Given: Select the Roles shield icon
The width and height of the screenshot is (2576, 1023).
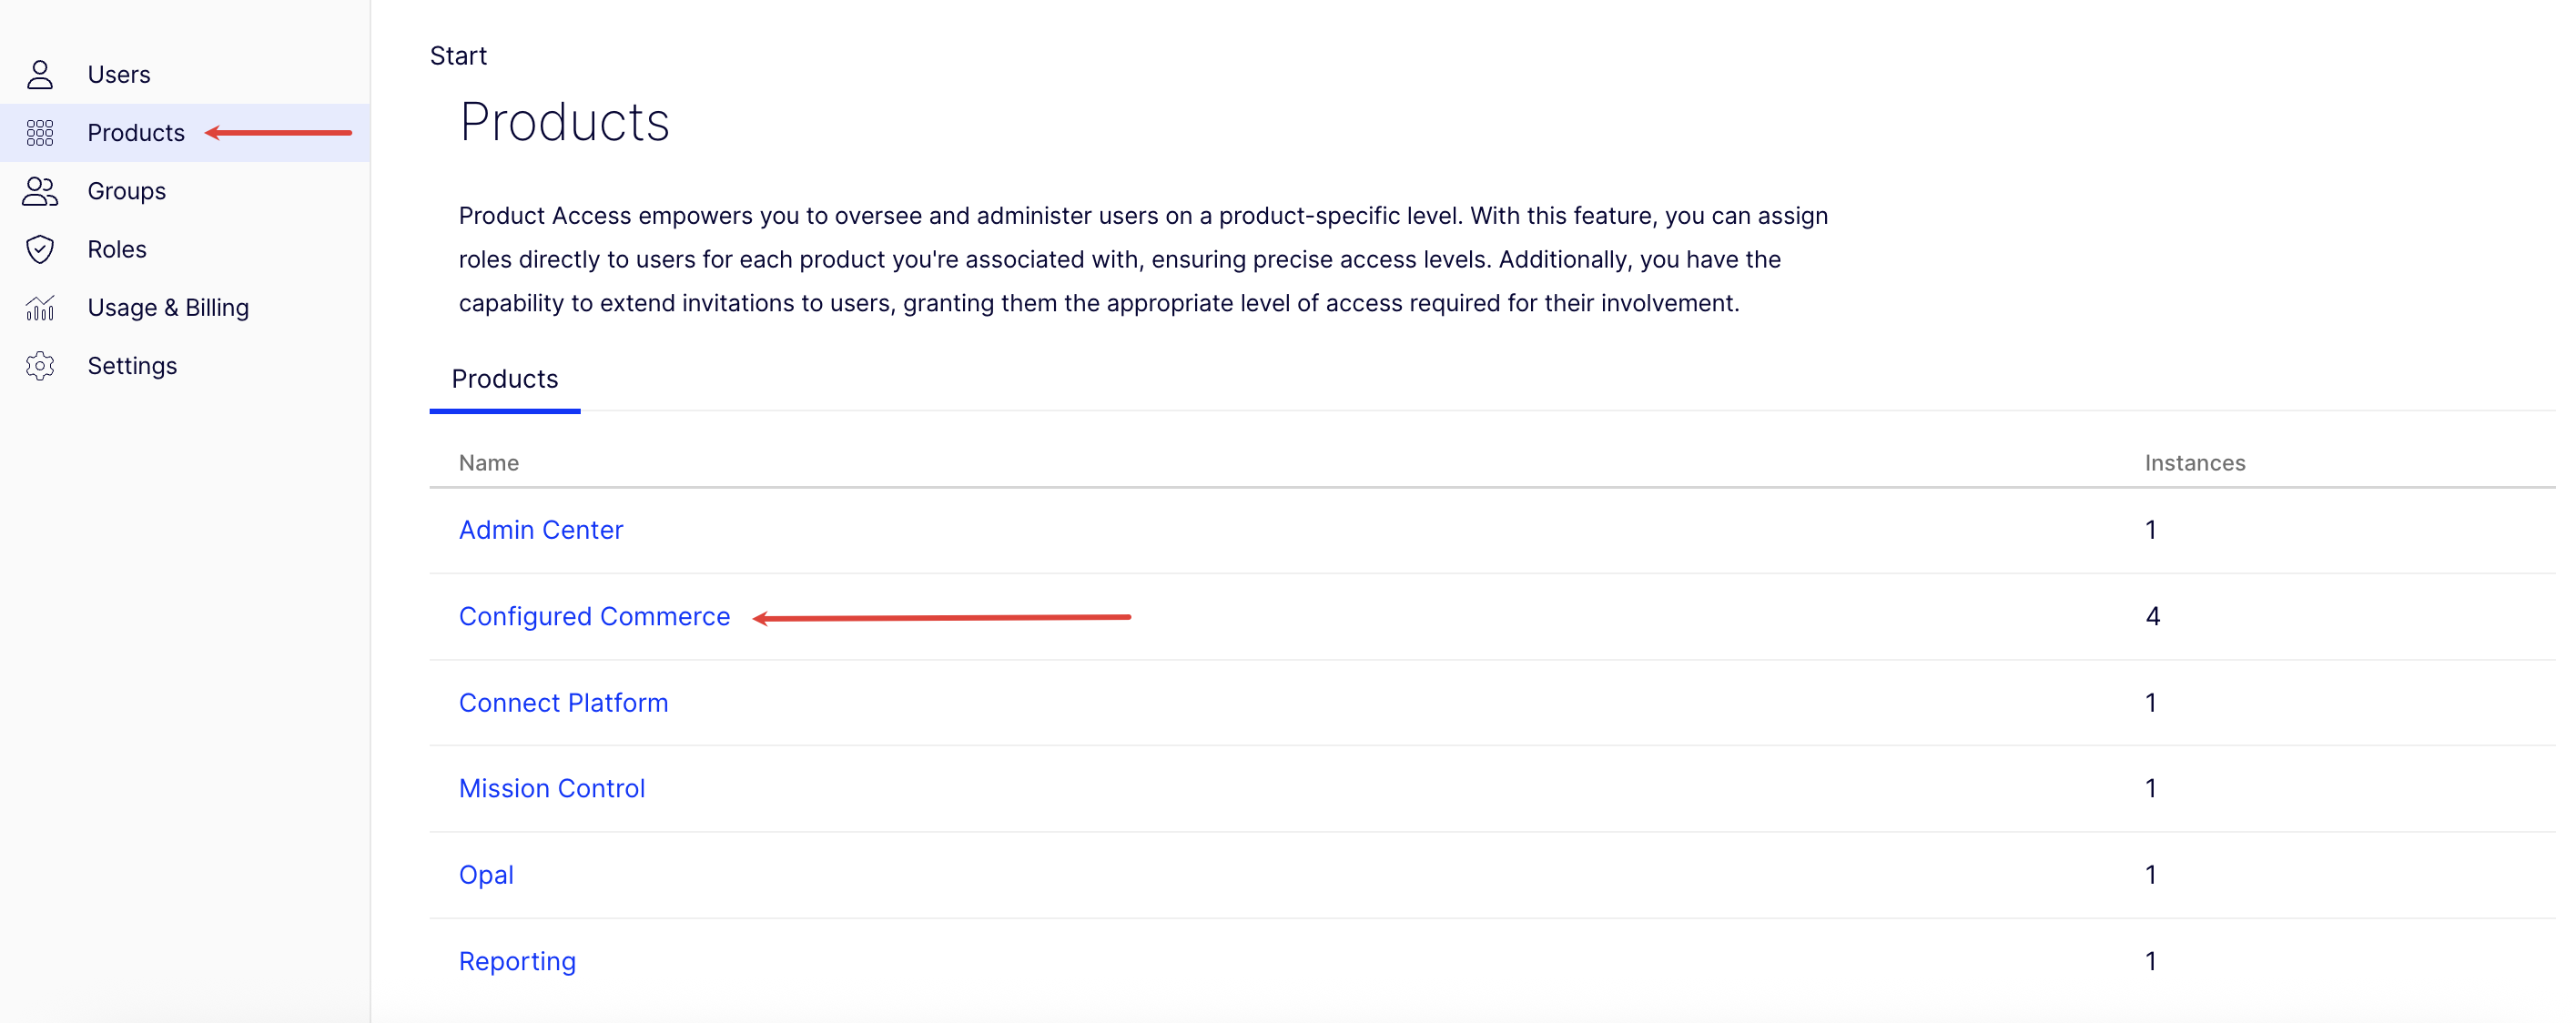Looking at the screenshot, I should (x=40, y=249).
